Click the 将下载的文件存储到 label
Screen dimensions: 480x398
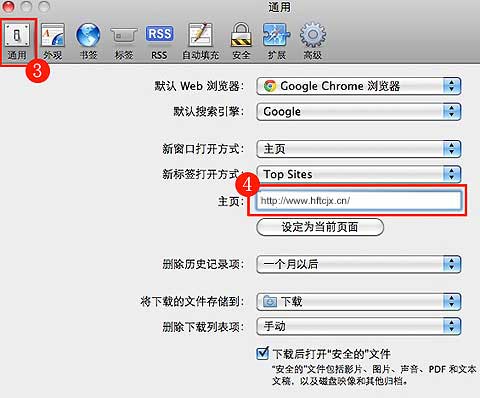(x=192, y=302)
